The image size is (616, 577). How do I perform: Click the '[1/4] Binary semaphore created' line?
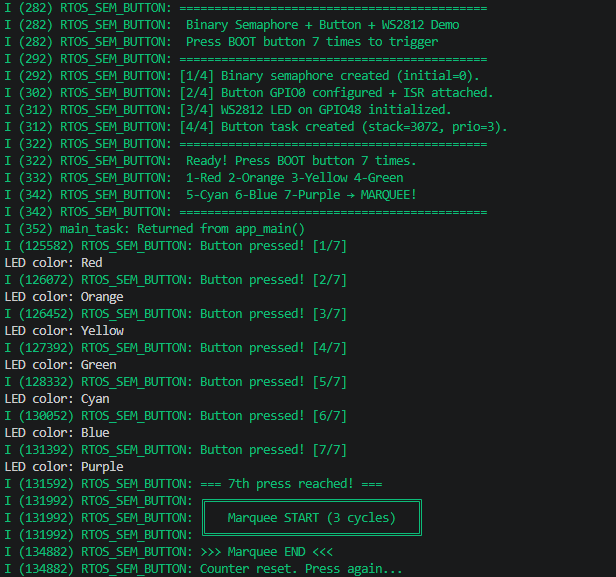pyautogui.click(x=242, y=76)
